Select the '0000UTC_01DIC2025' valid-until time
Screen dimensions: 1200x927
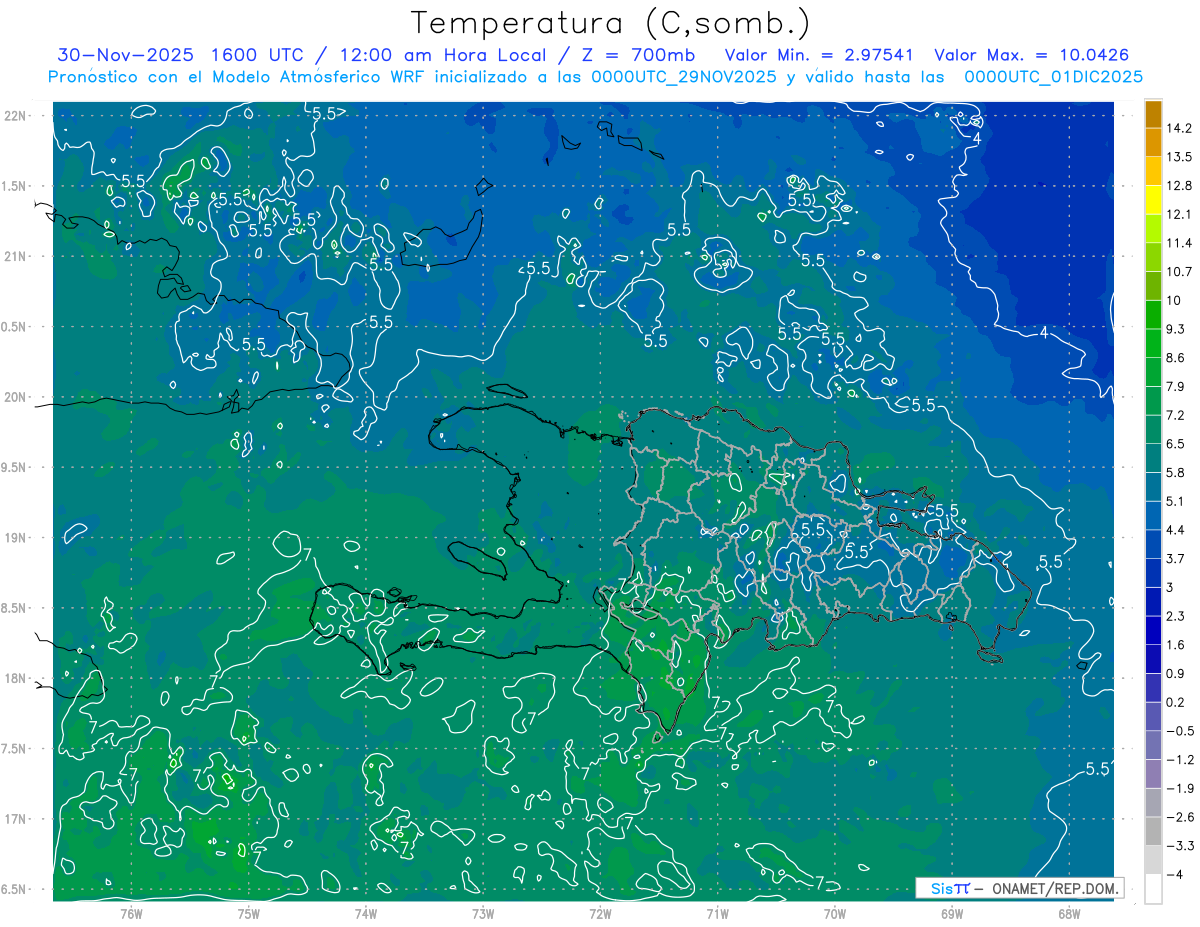pos(1053,77)
